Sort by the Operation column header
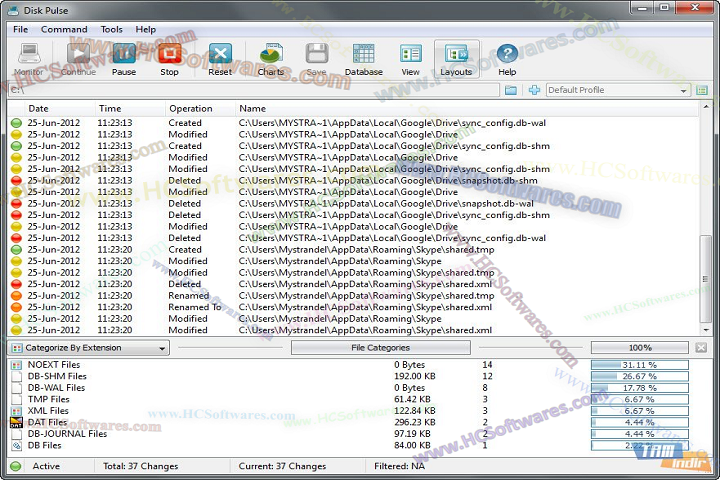This screenshot has height=480, width=720. tap(200, 109)
